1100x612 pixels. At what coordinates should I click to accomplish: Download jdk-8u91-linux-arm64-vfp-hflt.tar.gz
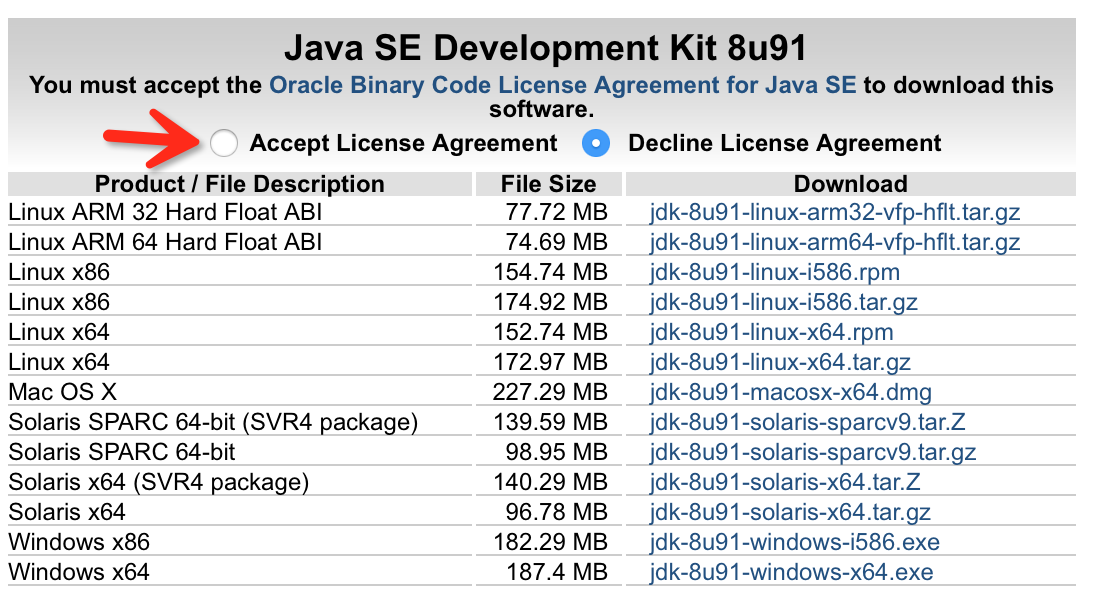point(835,243)
